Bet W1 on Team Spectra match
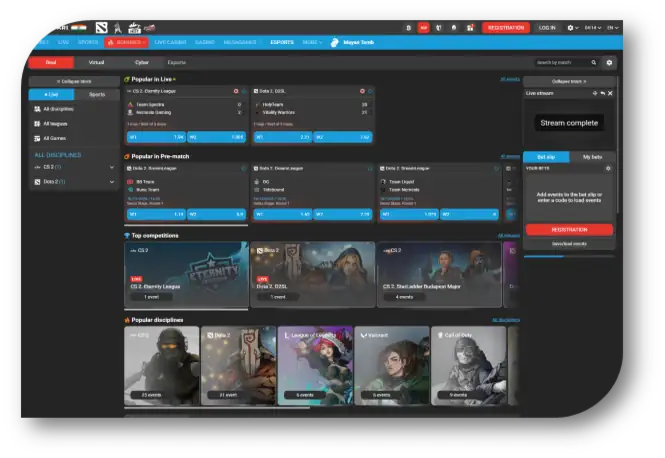 [x=156, y=137]
